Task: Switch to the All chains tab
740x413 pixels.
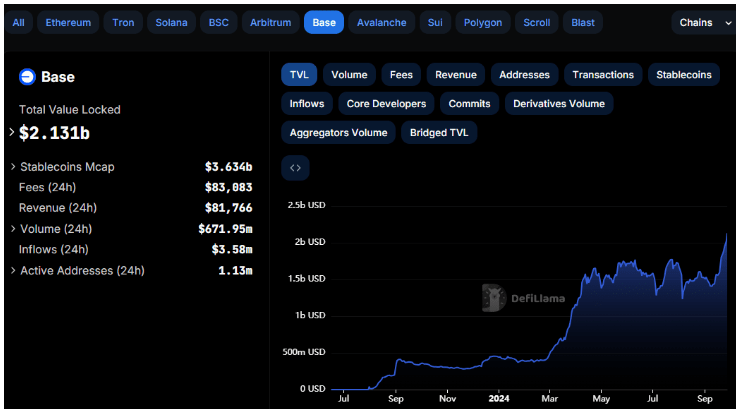Action: pos(18,23)
